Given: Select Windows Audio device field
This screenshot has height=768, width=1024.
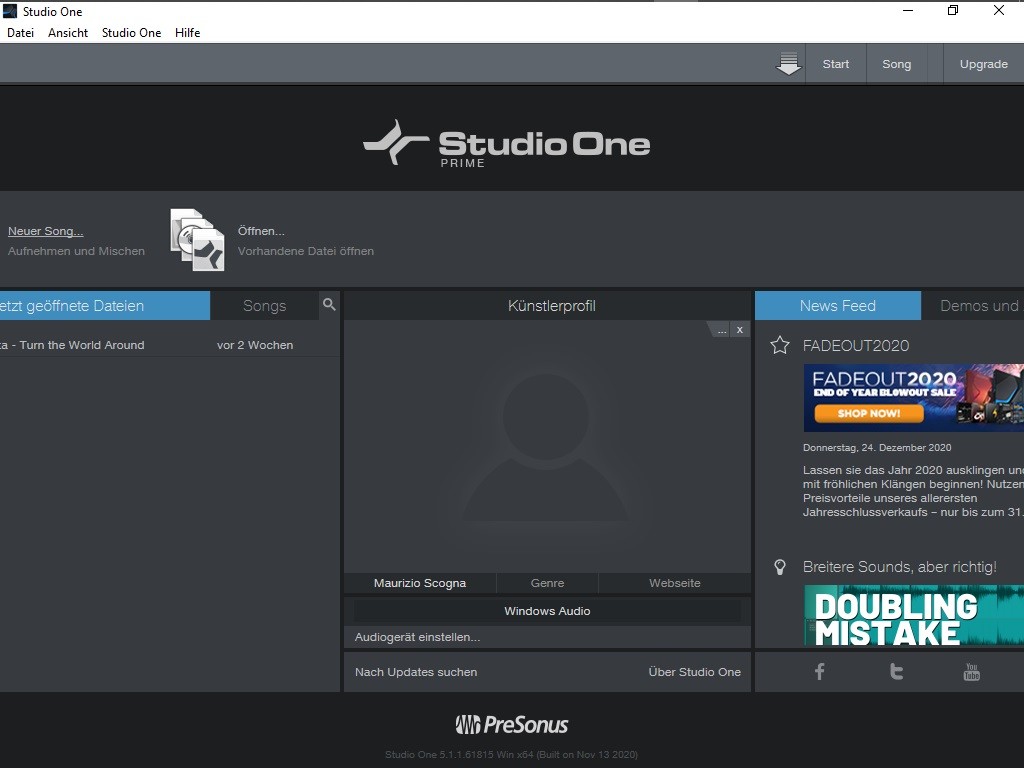Looking at the screenshot, I should coord(547,611).
